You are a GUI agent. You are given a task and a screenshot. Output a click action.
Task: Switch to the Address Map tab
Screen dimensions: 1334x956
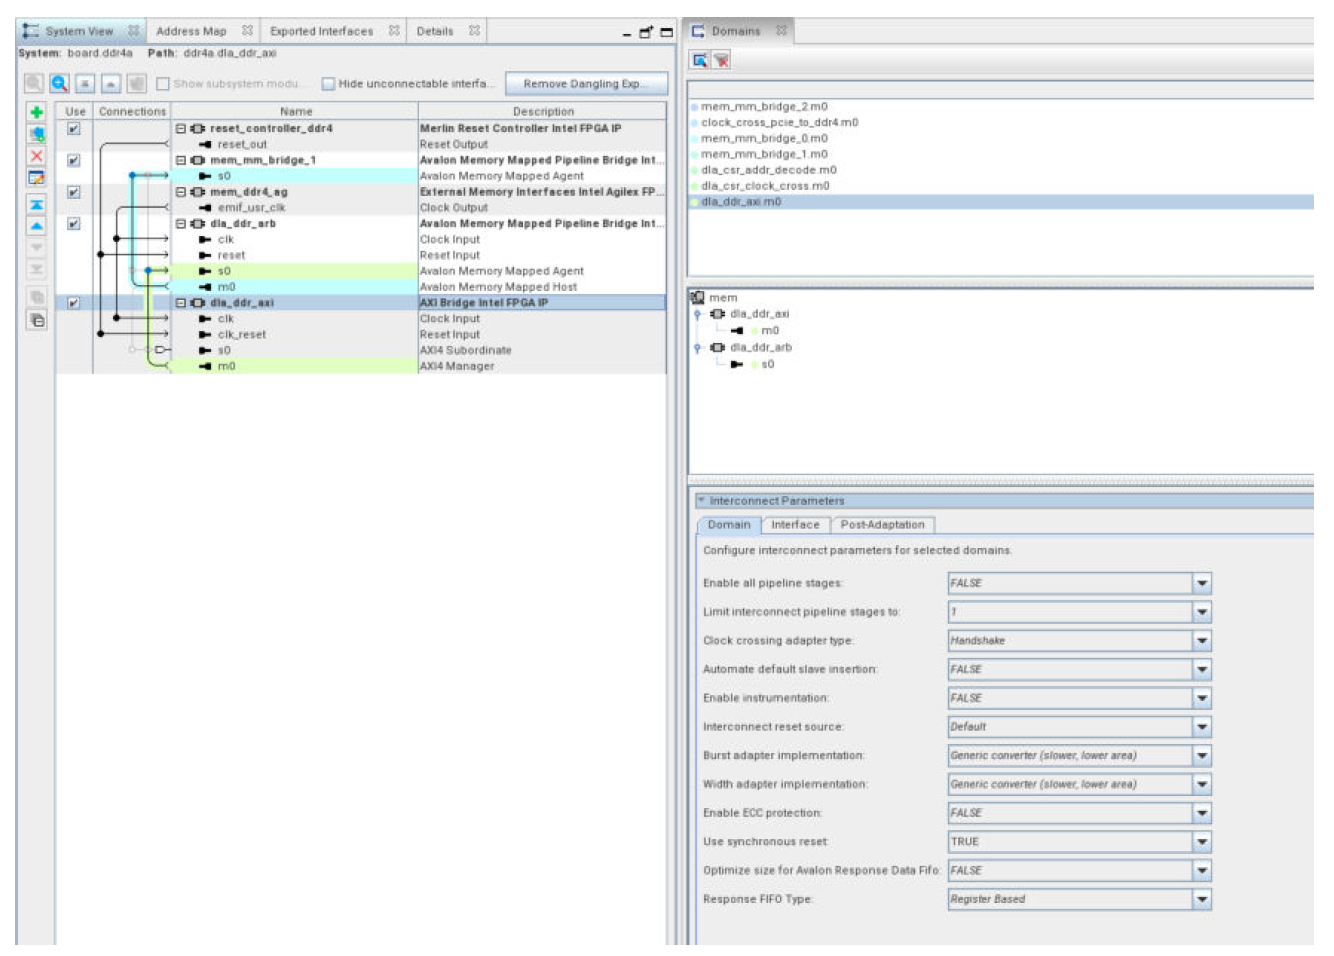(x=192, y=31)
